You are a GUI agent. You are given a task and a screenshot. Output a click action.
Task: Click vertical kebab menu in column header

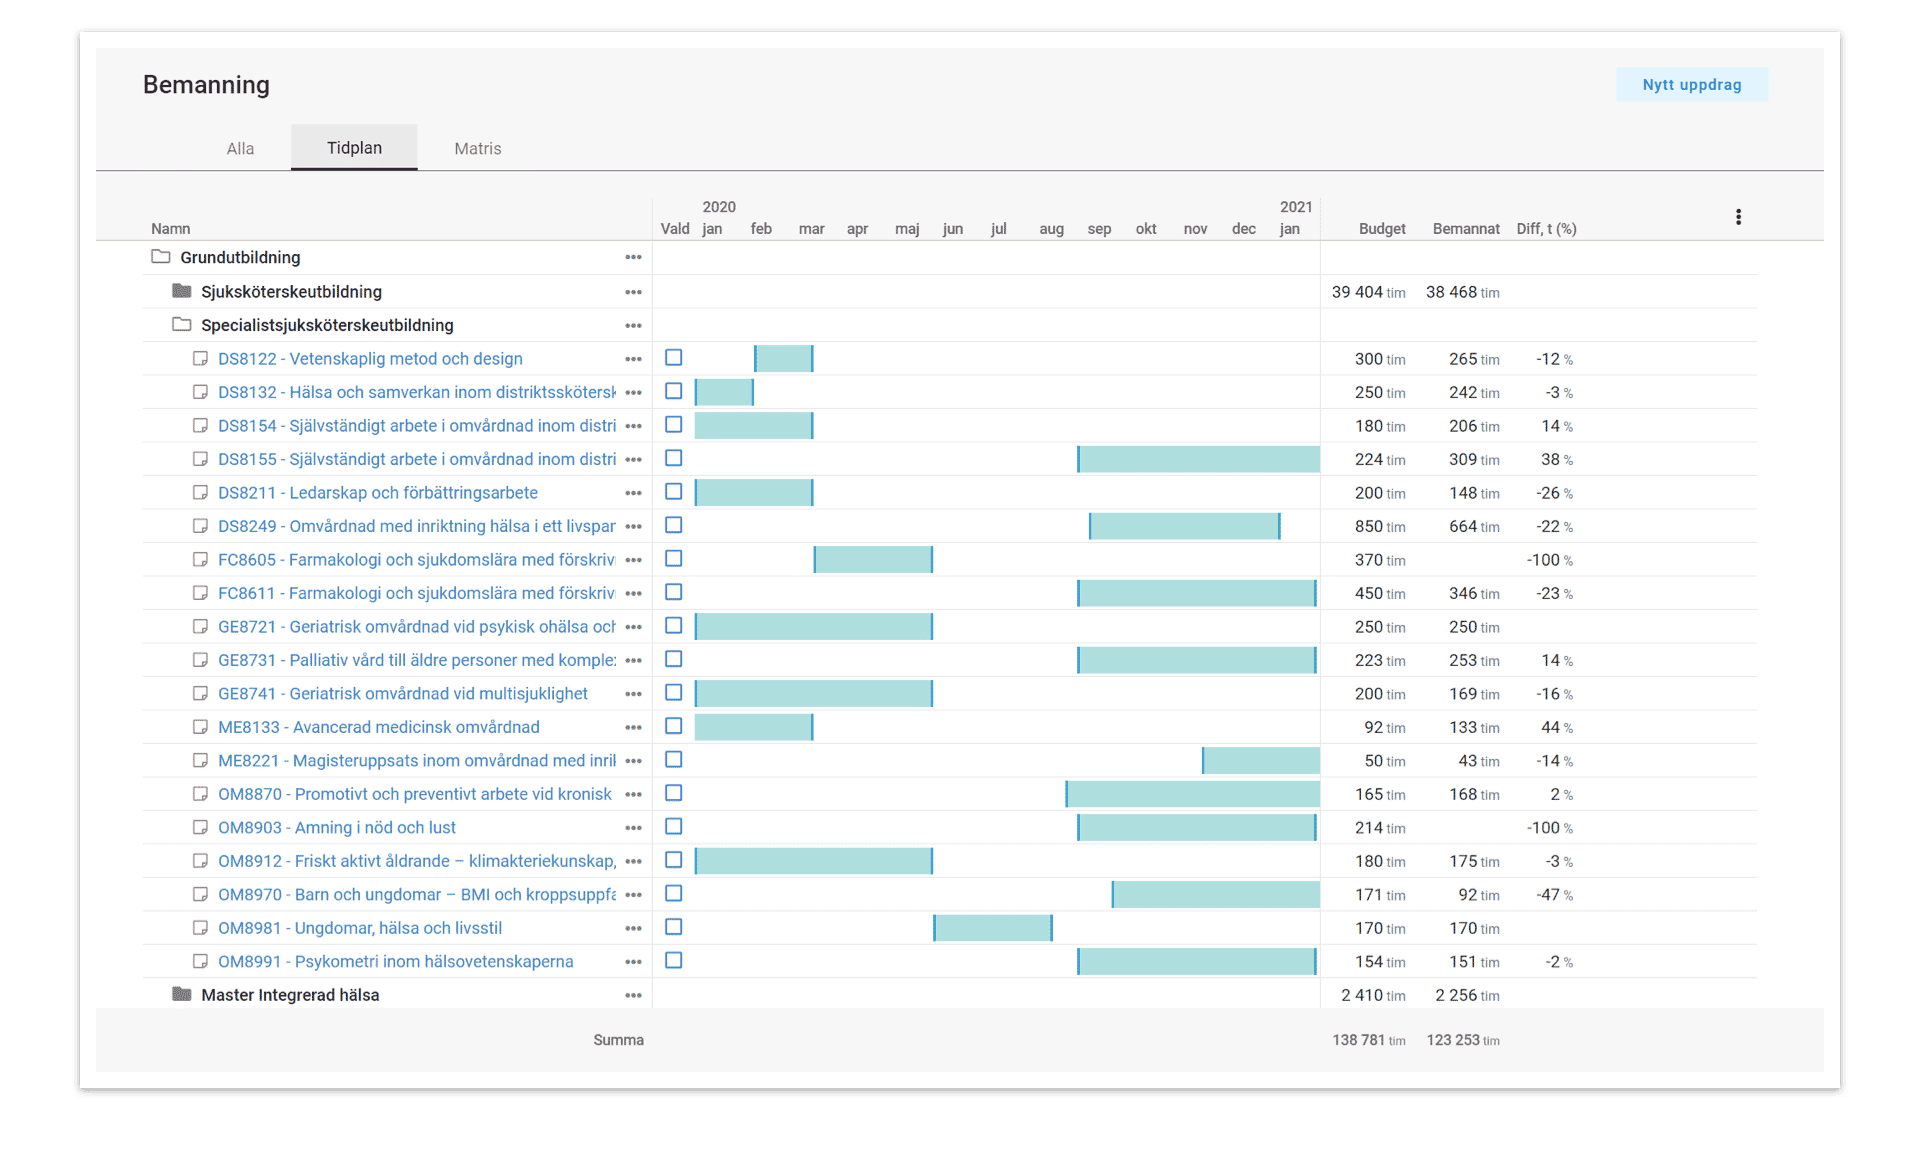[1738, 217]
